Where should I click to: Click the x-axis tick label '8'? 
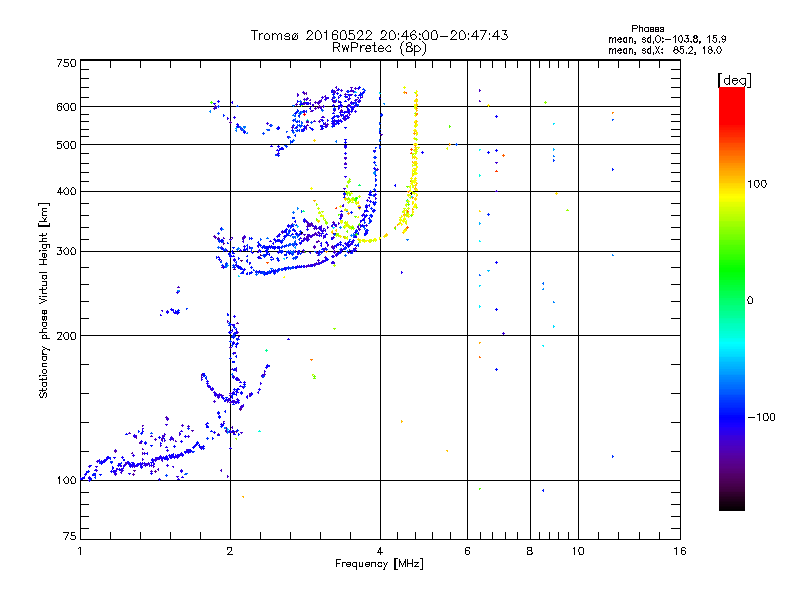click(530, 551)
